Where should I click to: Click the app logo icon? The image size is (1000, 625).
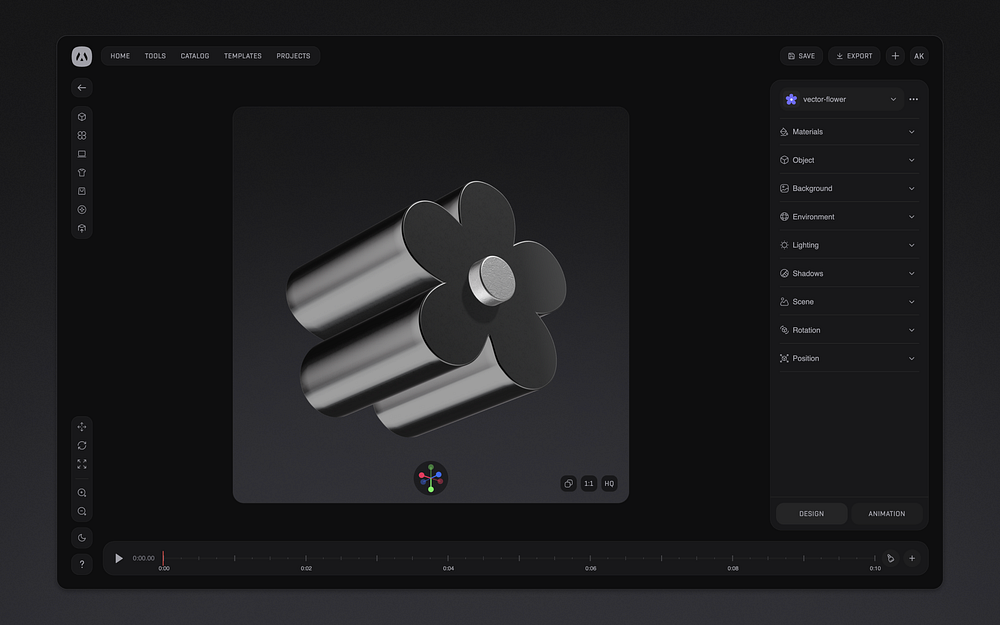point(82,56)
